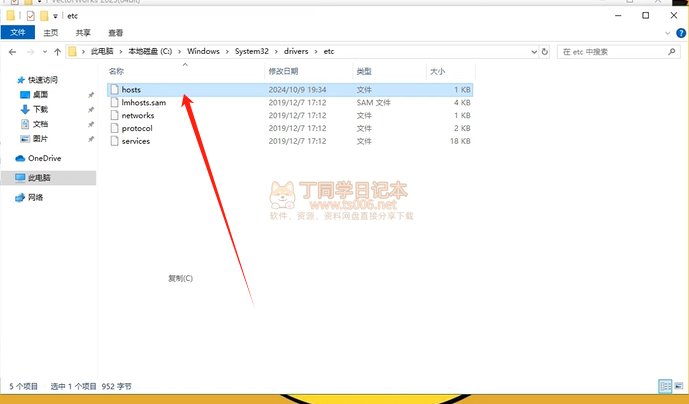689x404 pixels.
Task: Click Windows in the address breadcrumb
Action: tap(203, 51)
